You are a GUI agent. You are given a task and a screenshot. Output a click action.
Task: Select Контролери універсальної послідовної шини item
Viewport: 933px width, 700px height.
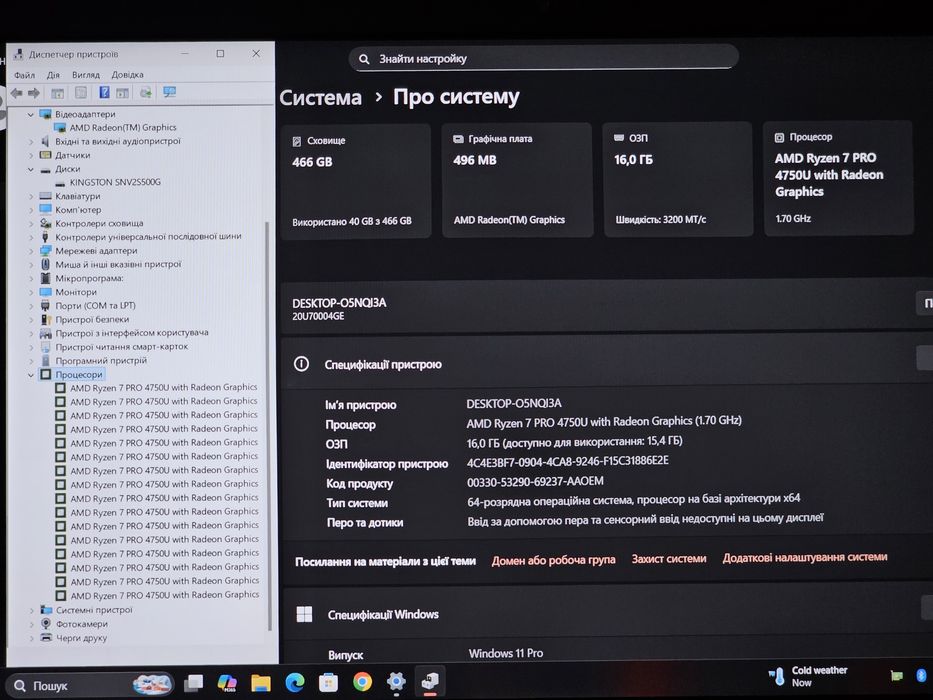148,236
